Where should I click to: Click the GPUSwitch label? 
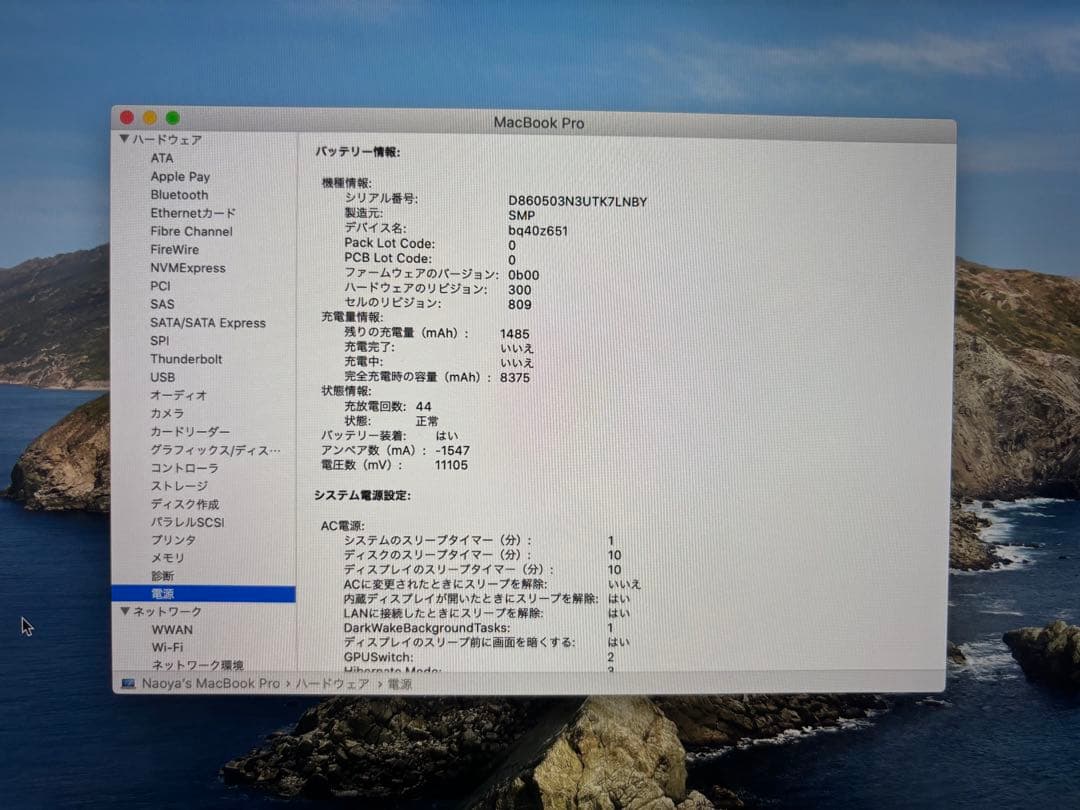click(378, 657)
